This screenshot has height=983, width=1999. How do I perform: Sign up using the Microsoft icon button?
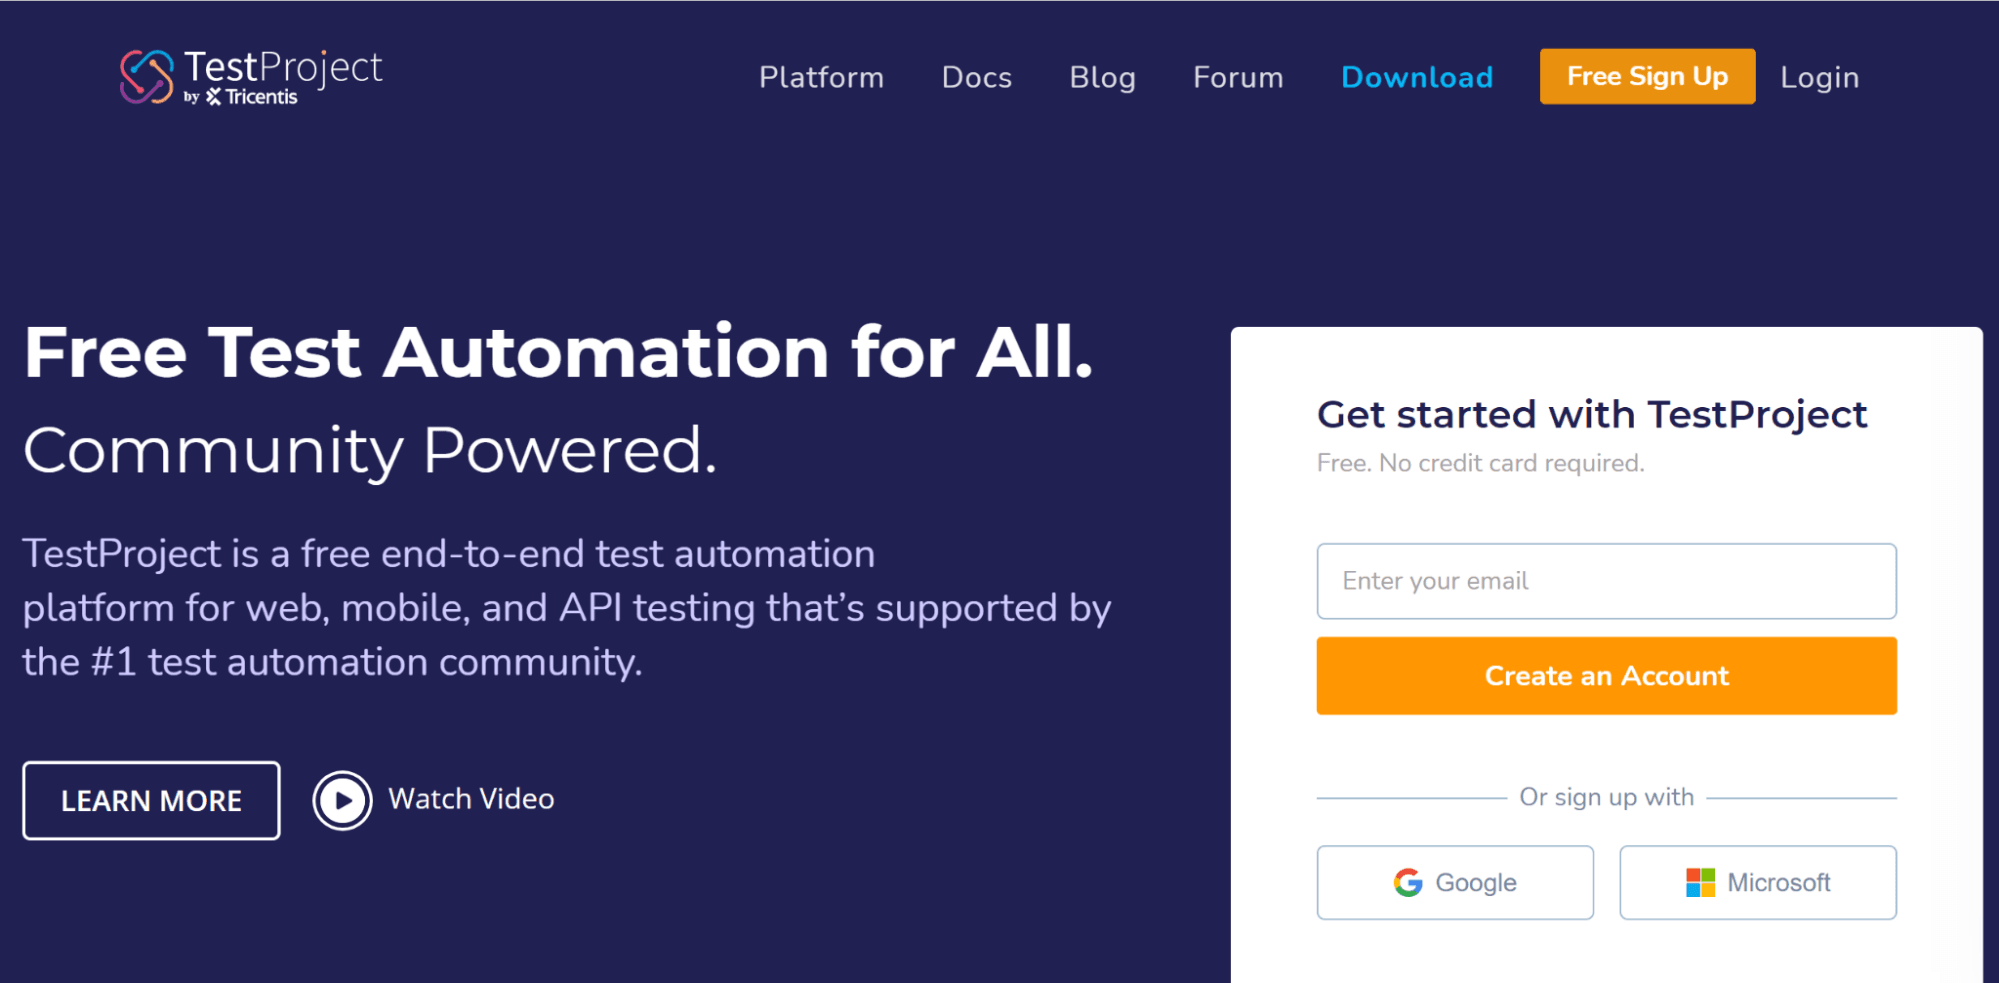coord(1757,882)
